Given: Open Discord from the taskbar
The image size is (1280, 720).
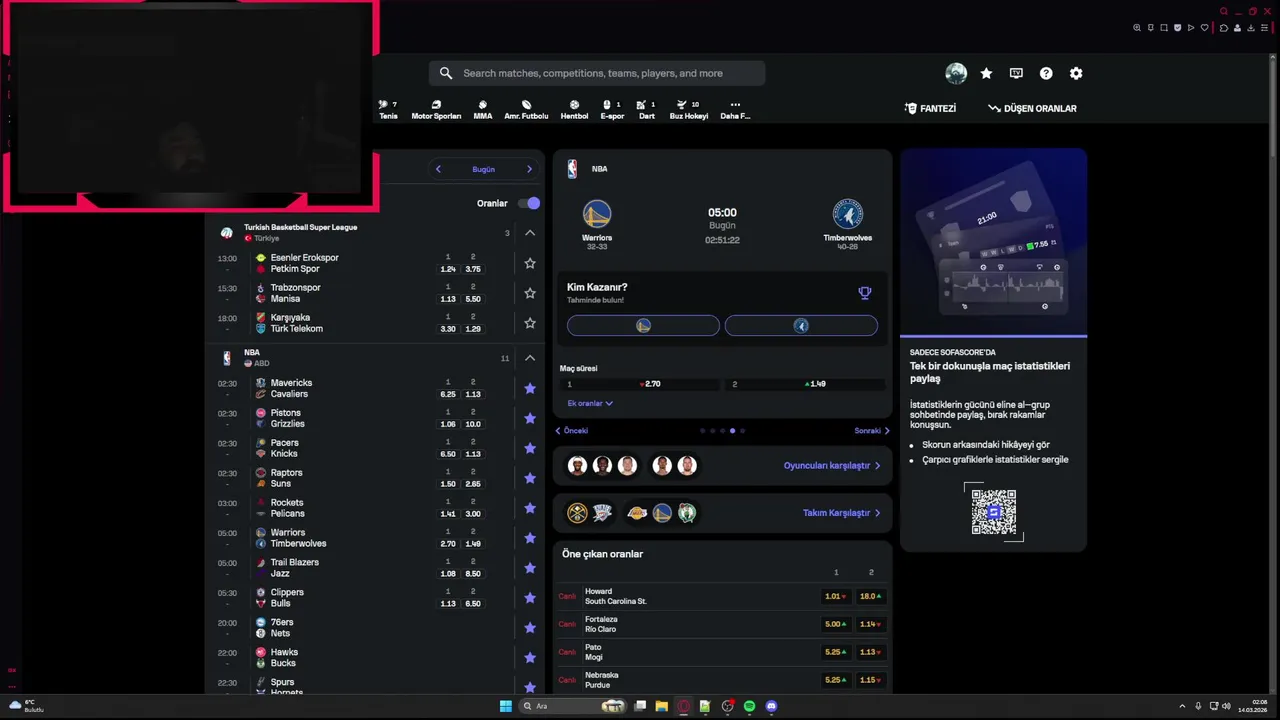Looking at the screenshot, I should (771, 706).
